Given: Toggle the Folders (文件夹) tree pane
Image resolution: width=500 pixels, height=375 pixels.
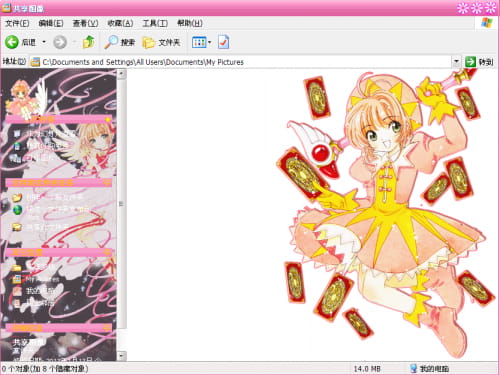Looking at the screenshot, I should coord(162,42).
